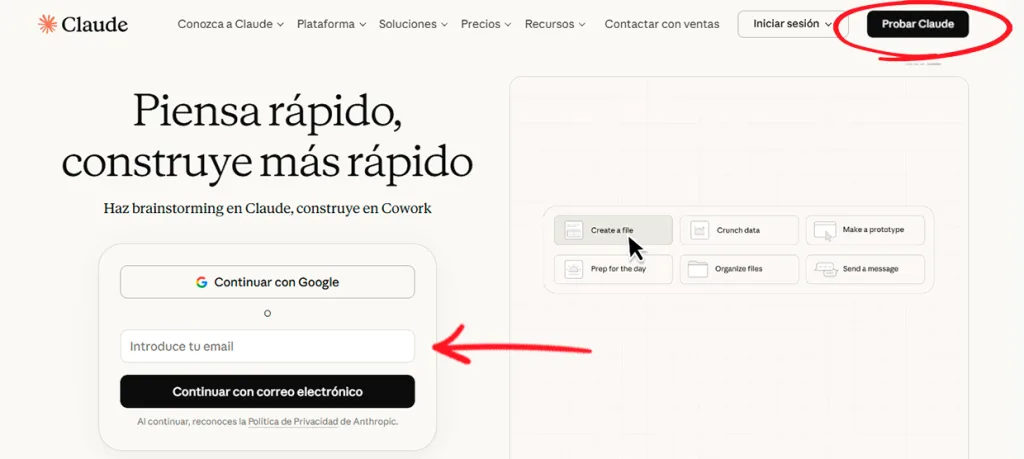
Task: Open the Iniciar sesión dropdown button
Action: coord(793,24)
